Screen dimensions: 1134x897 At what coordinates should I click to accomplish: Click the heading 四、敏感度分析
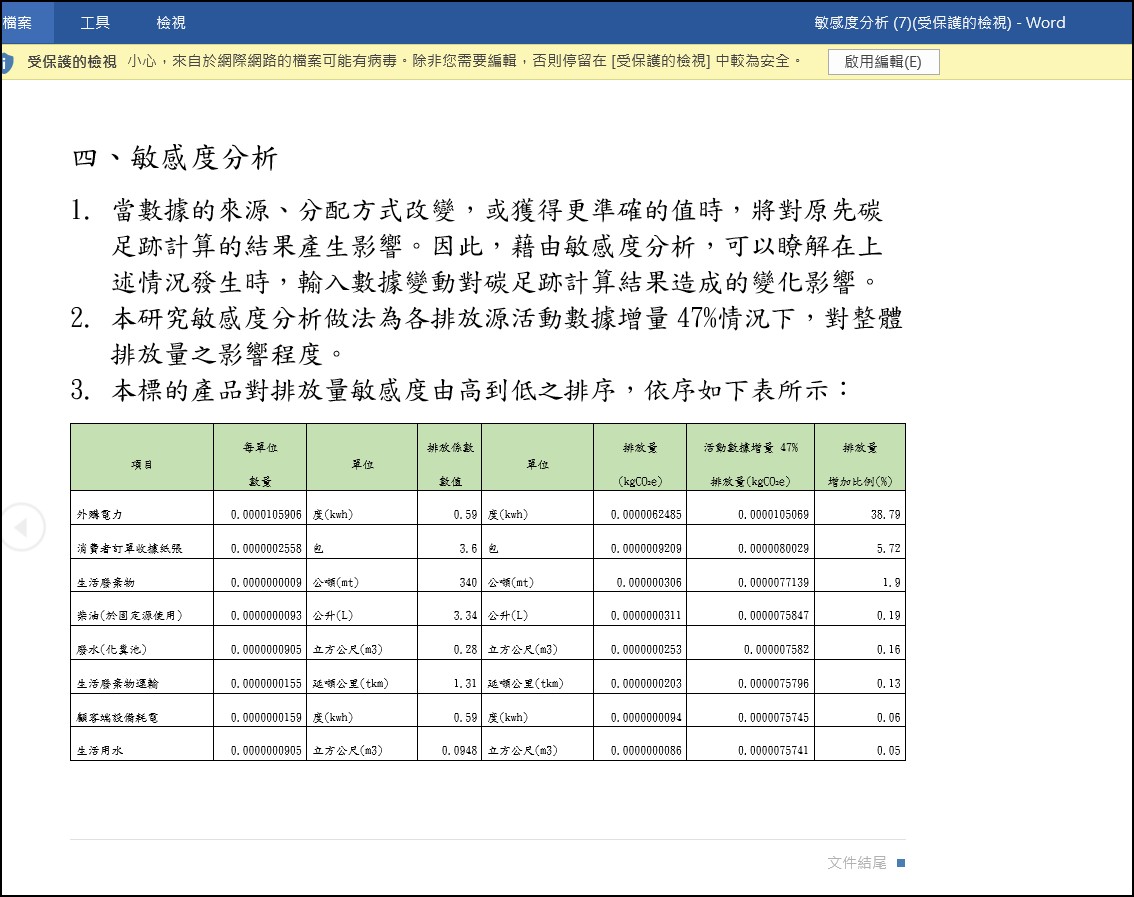pos(175,158)
